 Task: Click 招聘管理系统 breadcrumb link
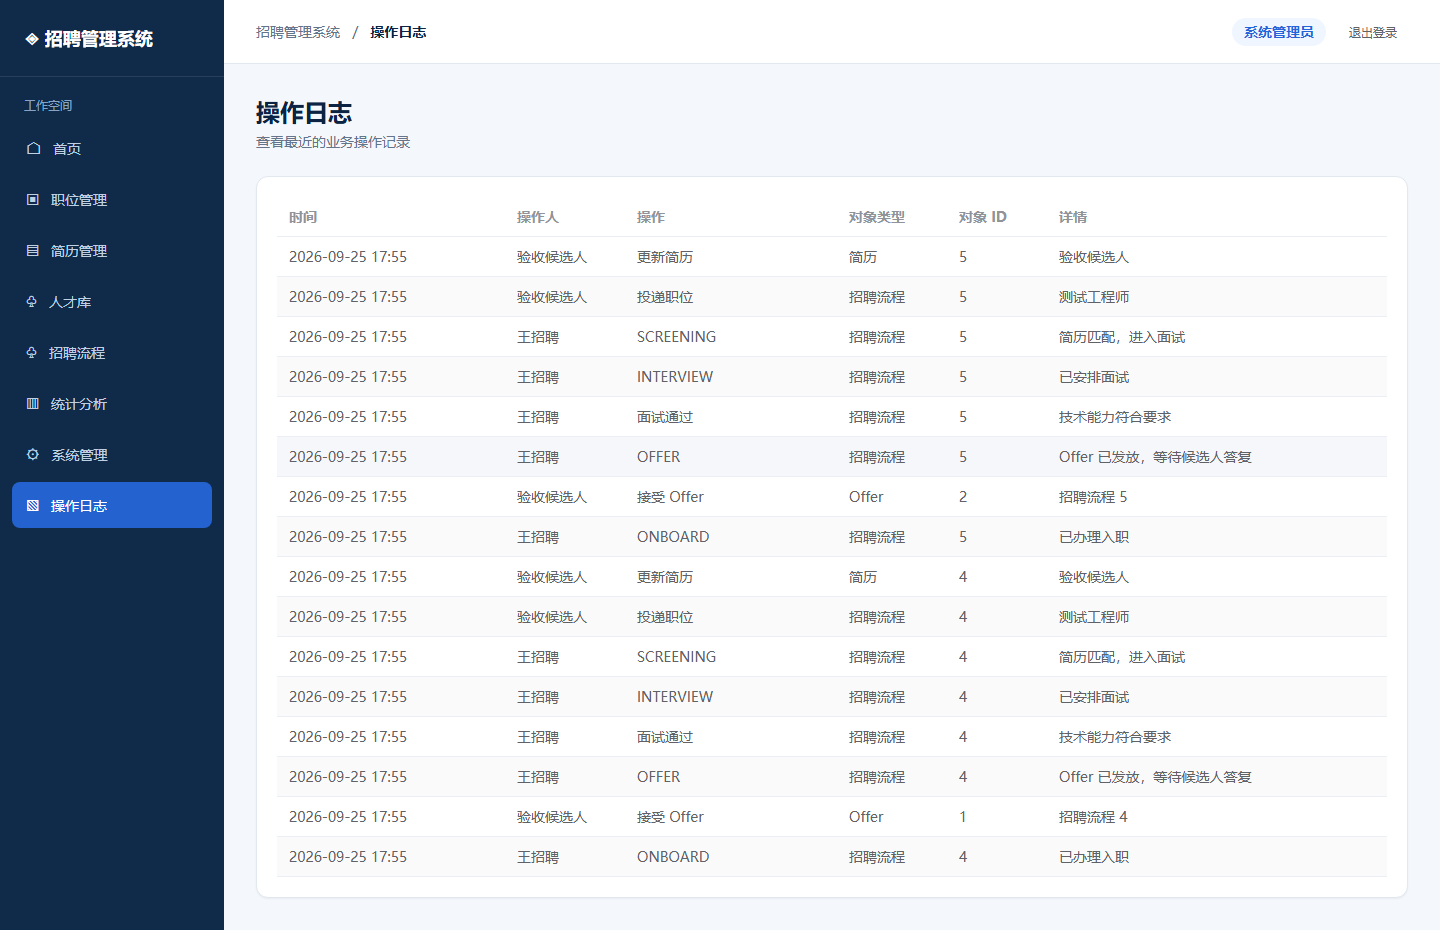click(298, 32)
